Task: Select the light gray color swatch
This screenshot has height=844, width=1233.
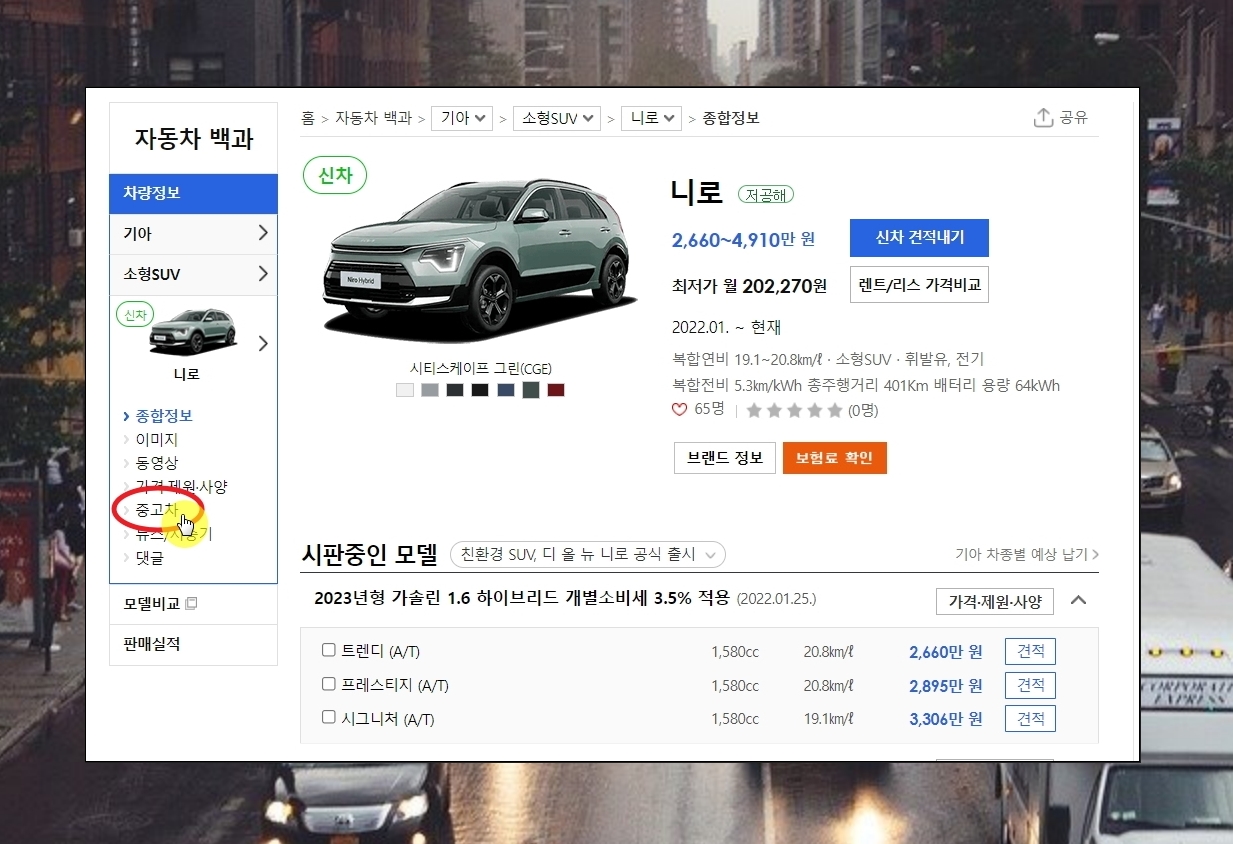Action: coord(430,390)
